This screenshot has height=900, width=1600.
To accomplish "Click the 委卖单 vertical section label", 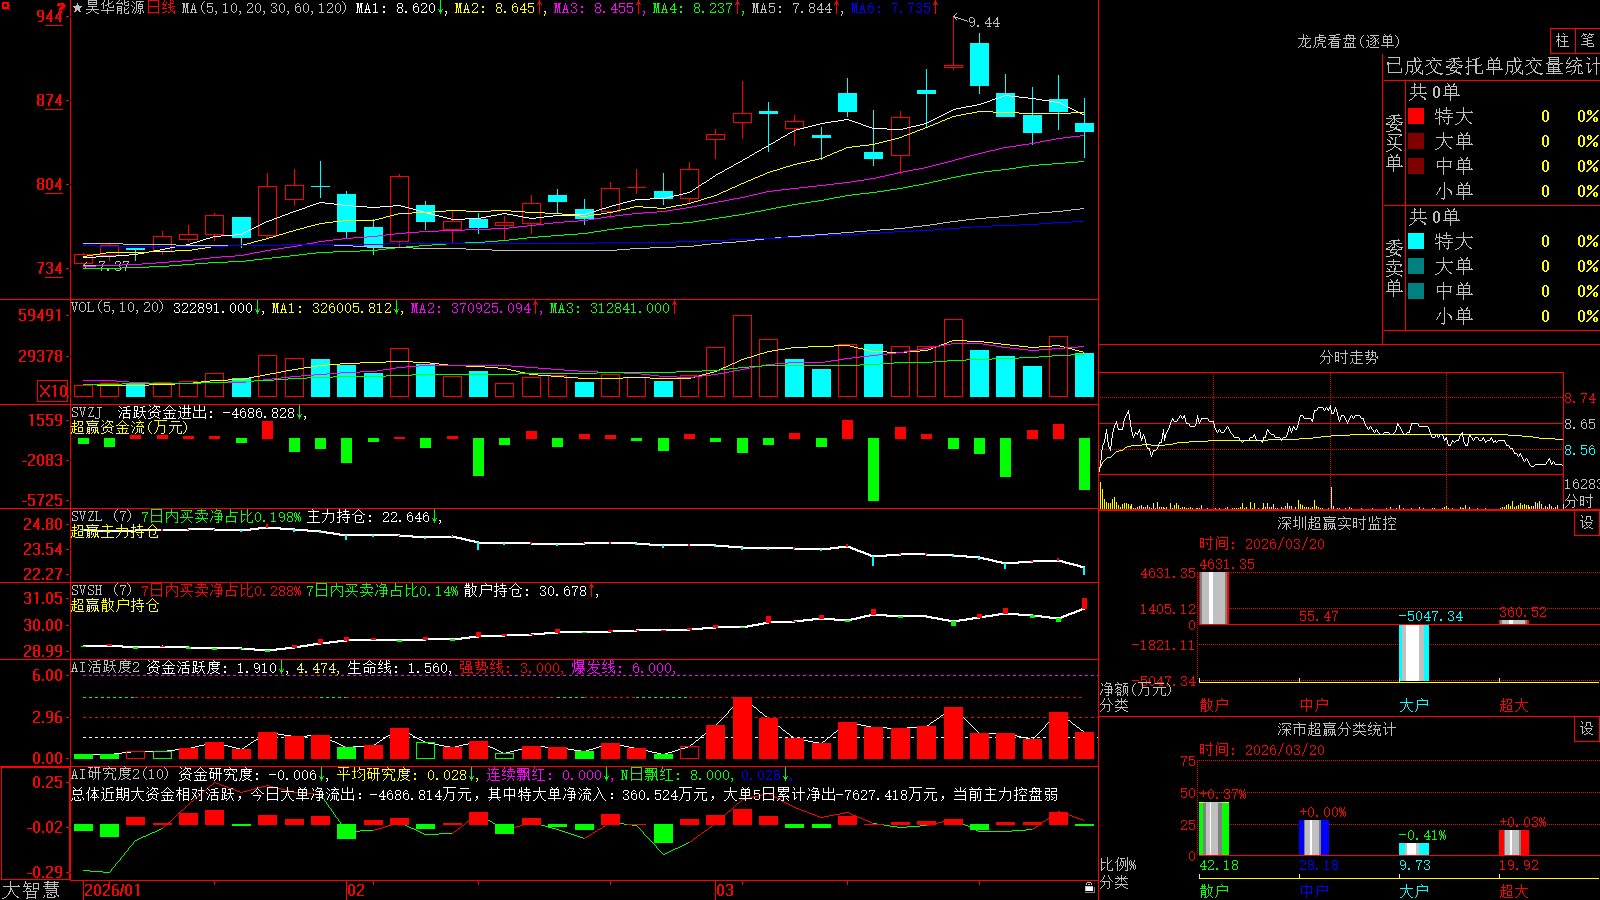I will [x=1394, y=266].
